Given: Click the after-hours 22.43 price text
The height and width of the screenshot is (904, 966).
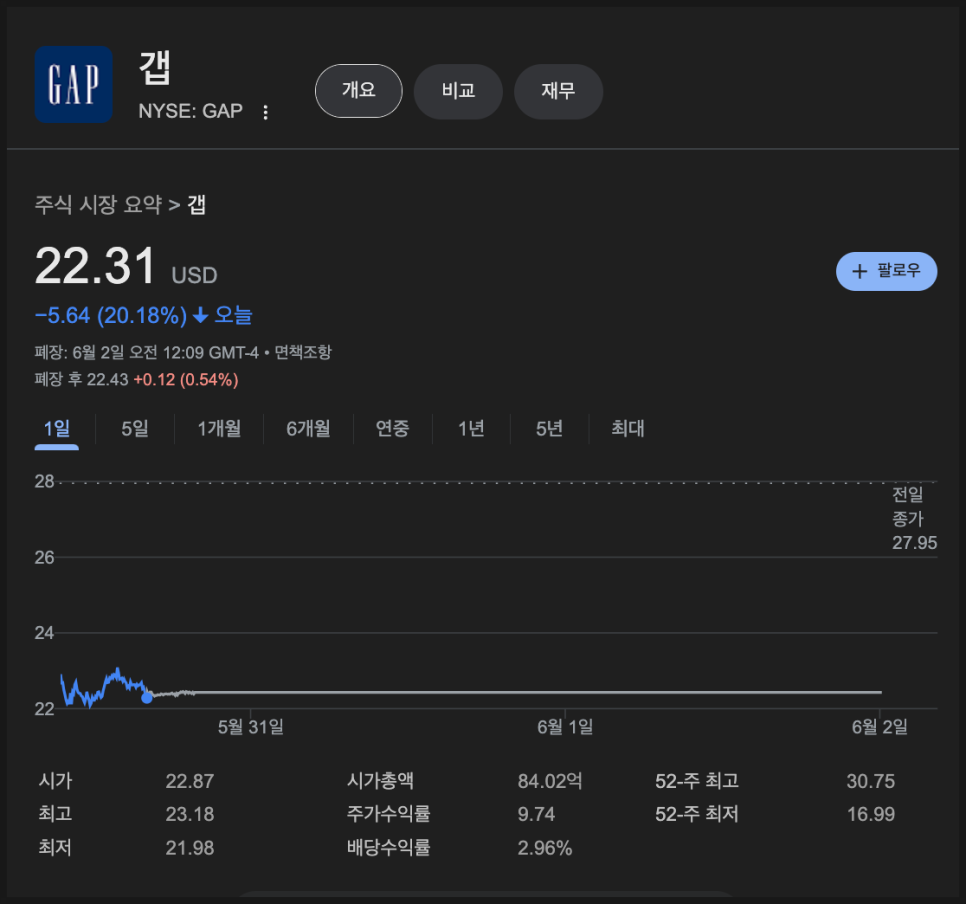Looking at the screenshot, I should click(x=108, y=380).
